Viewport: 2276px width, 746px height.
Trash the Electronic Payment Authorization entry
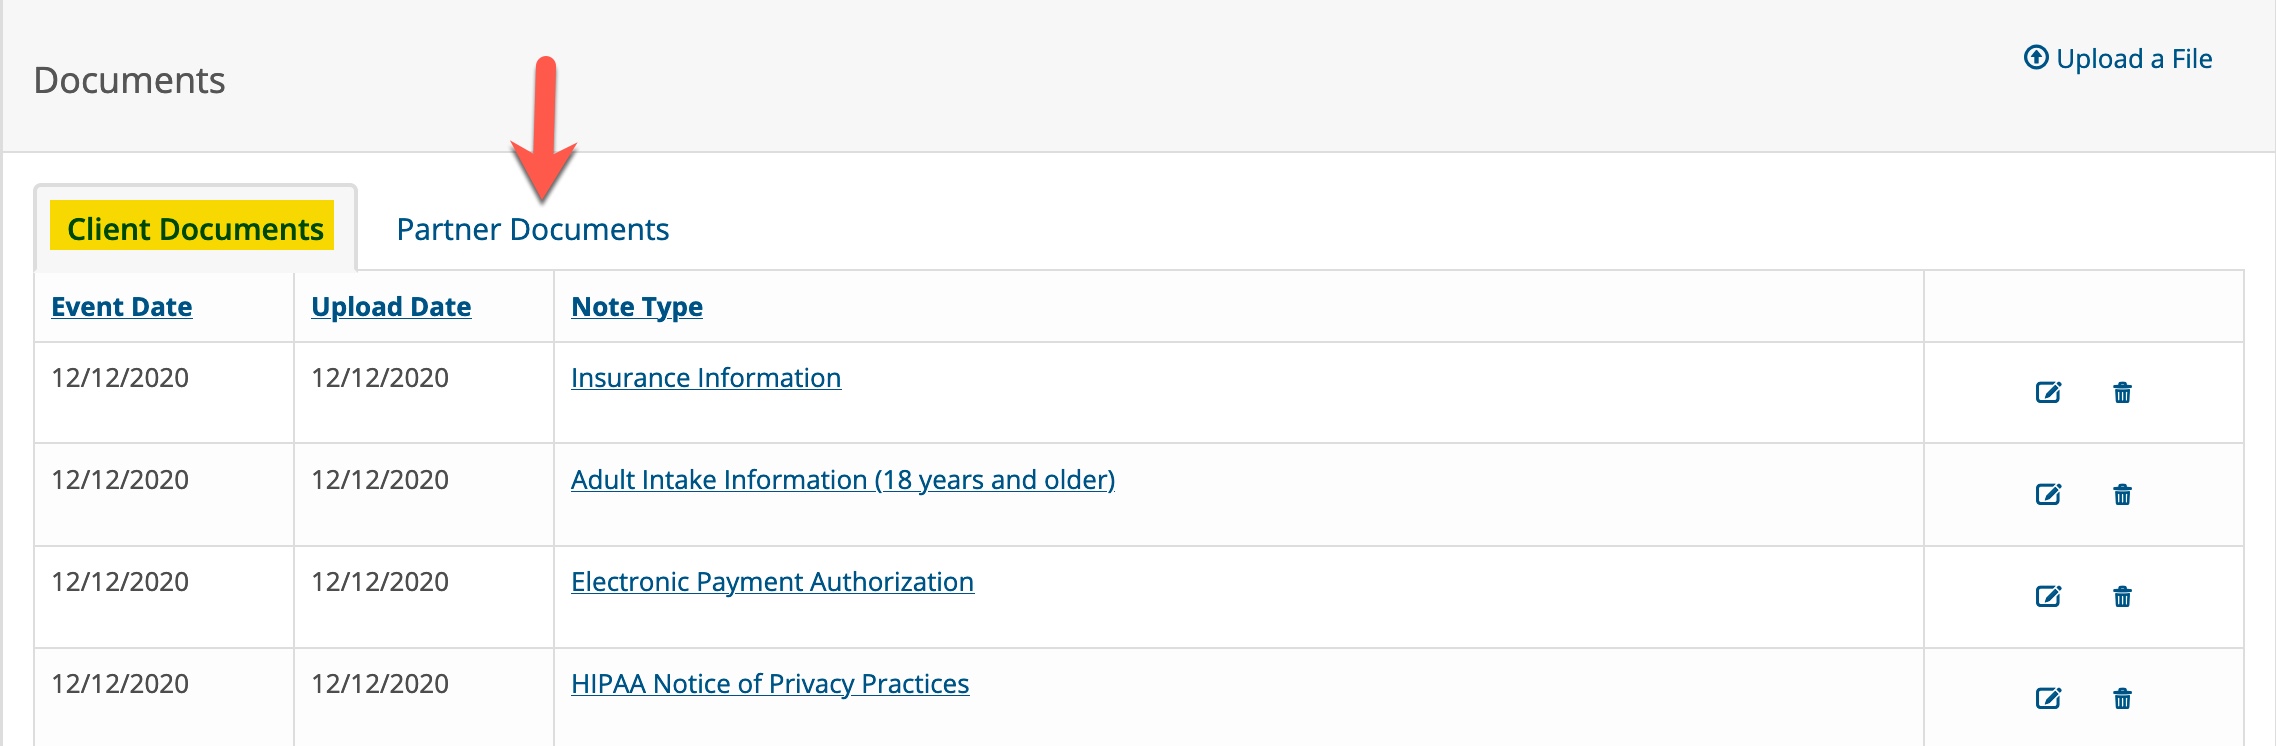pyautogui.click(x=2122, y=596)
